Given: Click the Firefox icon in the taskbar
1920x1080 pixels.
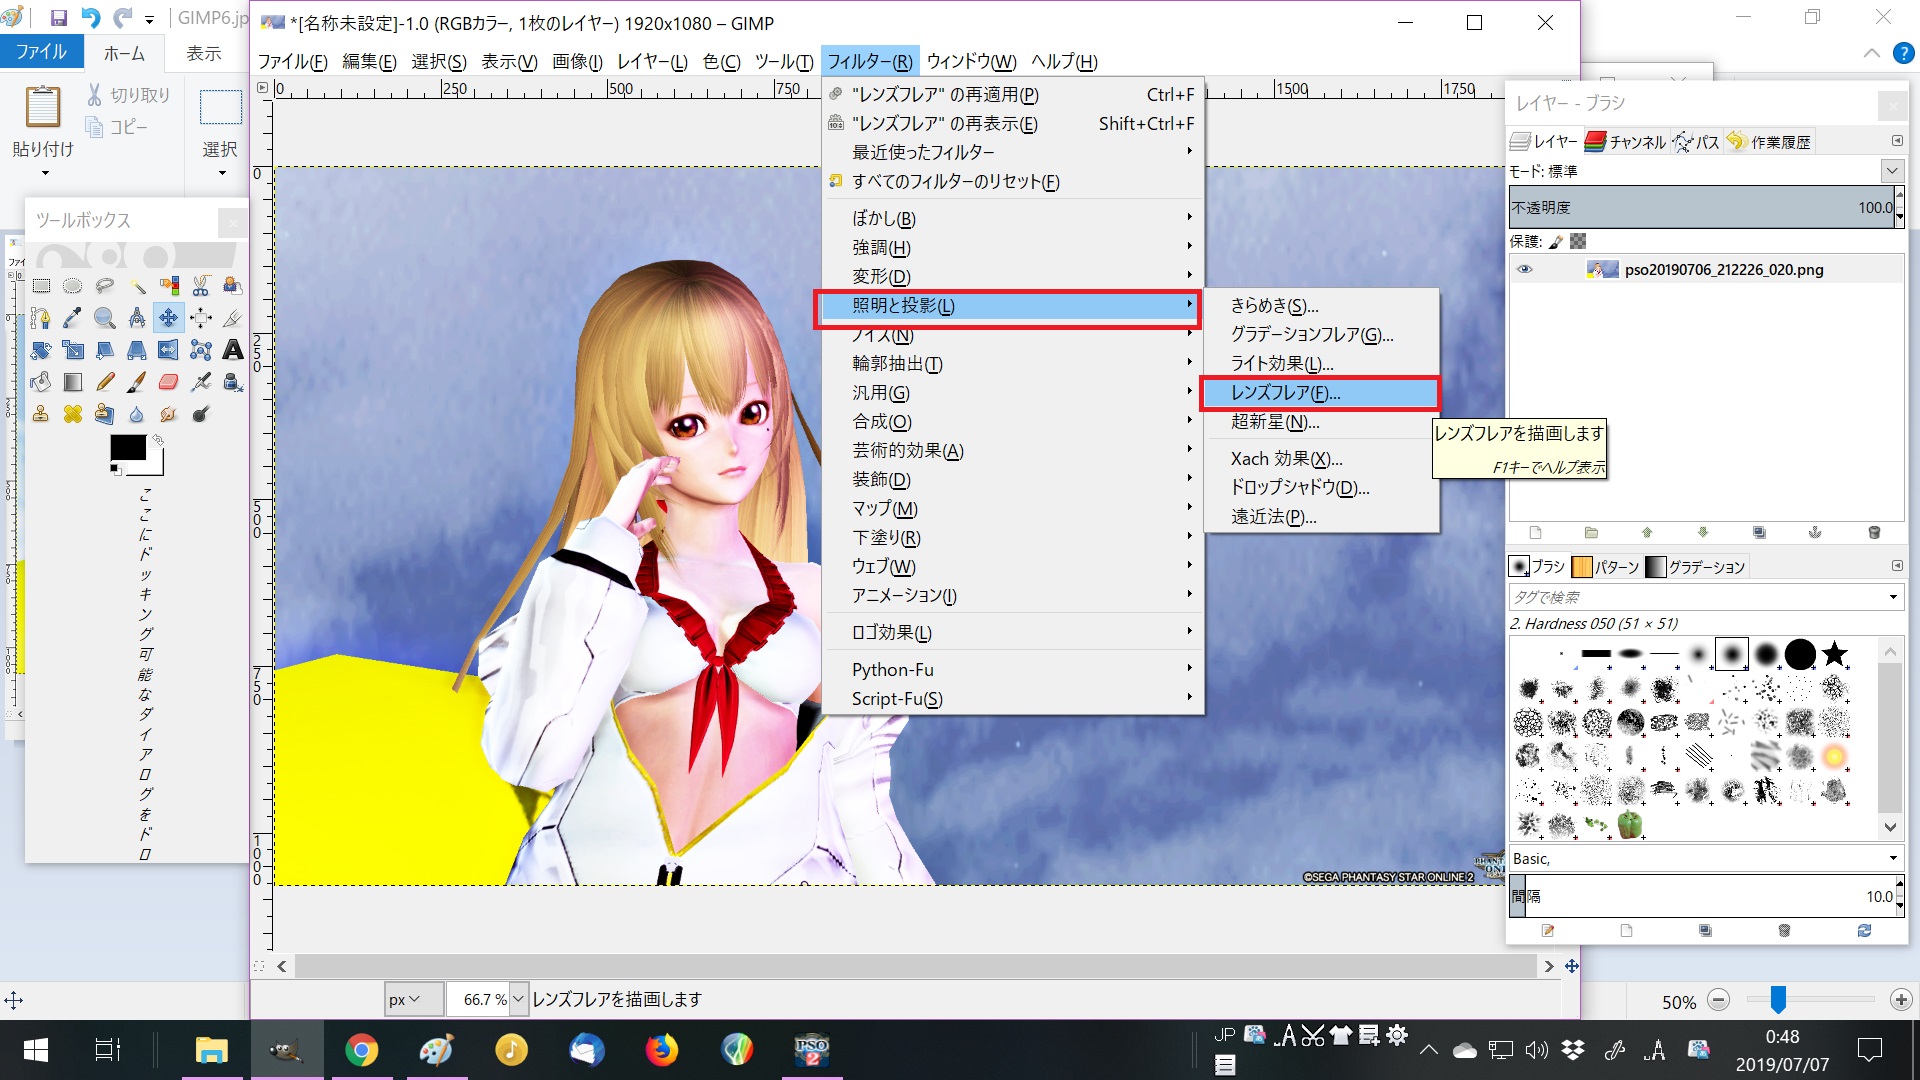Looking at the screenshot, I should pyautogui.click(x=661, y=1050).
